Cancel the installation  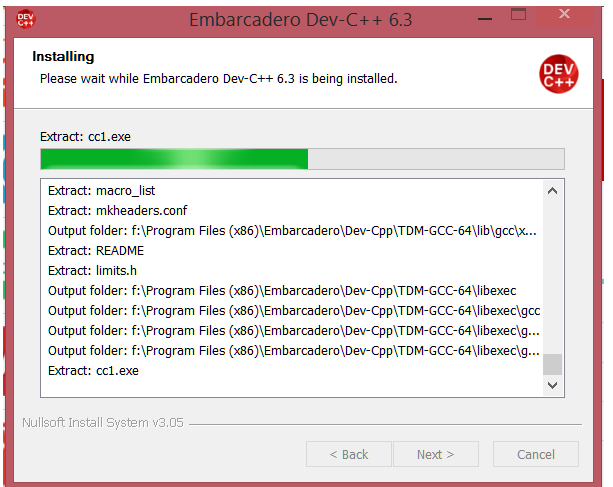536,454
